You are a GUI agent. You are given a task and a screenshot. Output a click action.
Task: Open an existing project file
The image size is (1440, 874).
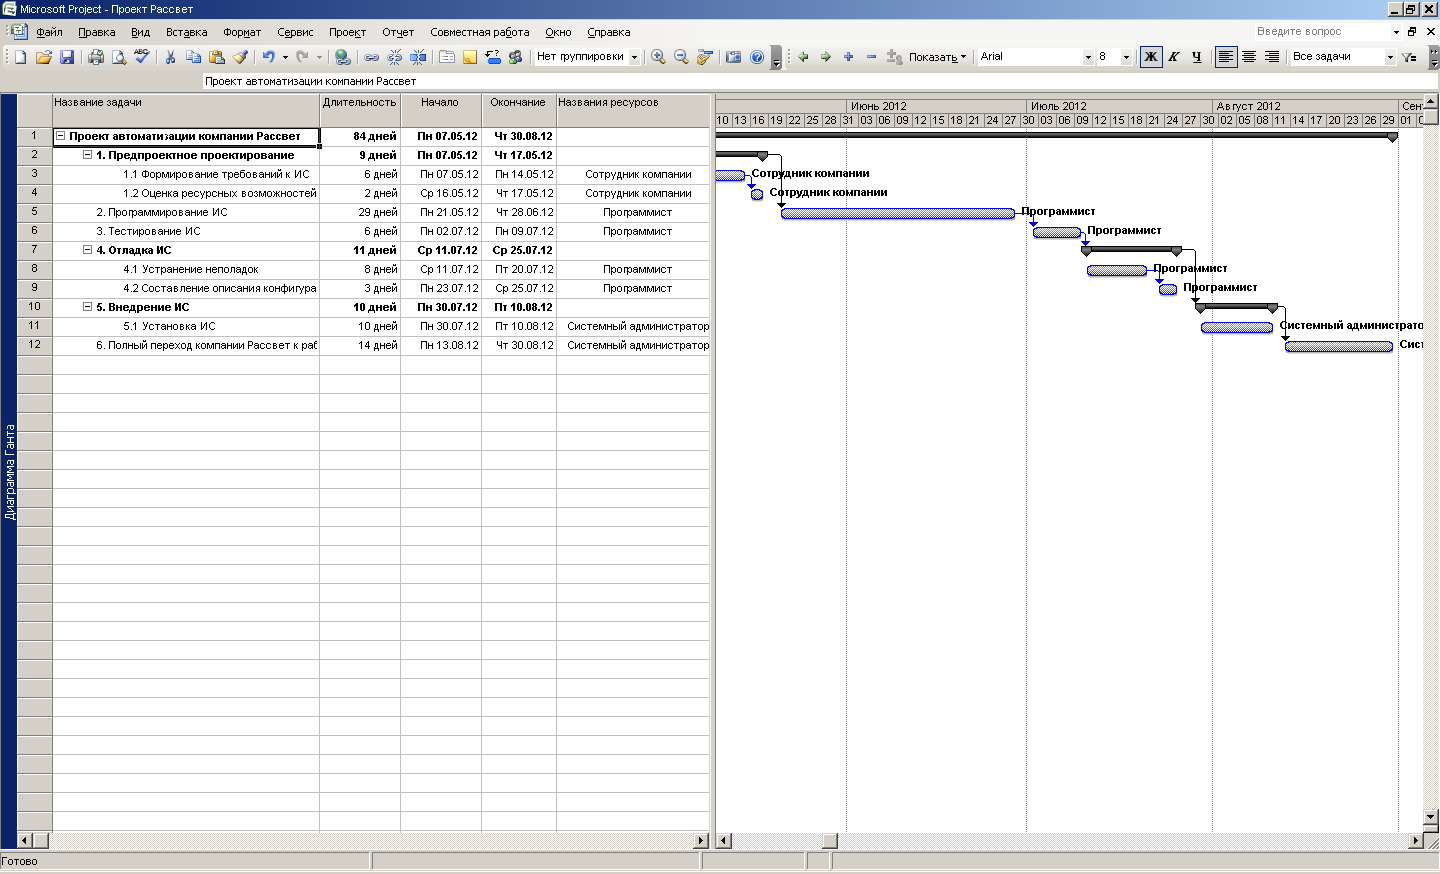click(43, 57)
